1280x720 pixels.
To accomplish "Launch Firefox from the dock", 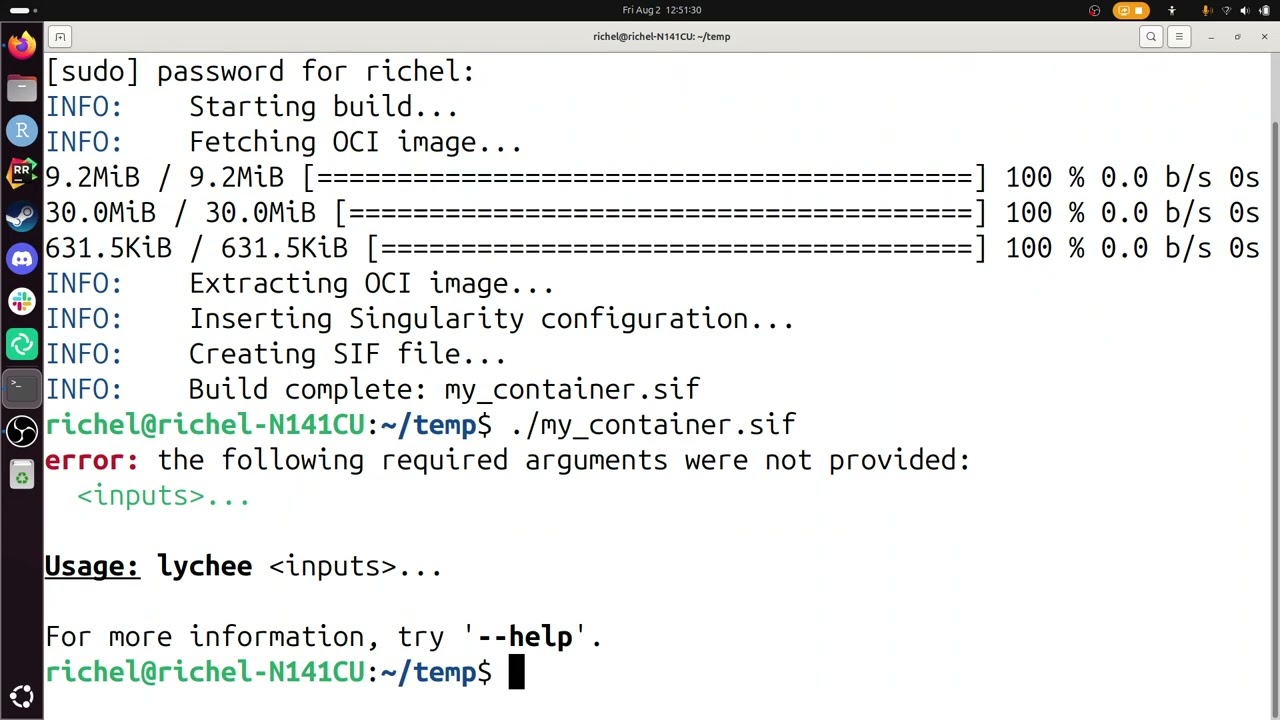I will pyautogui.click(x=22, y=46).
